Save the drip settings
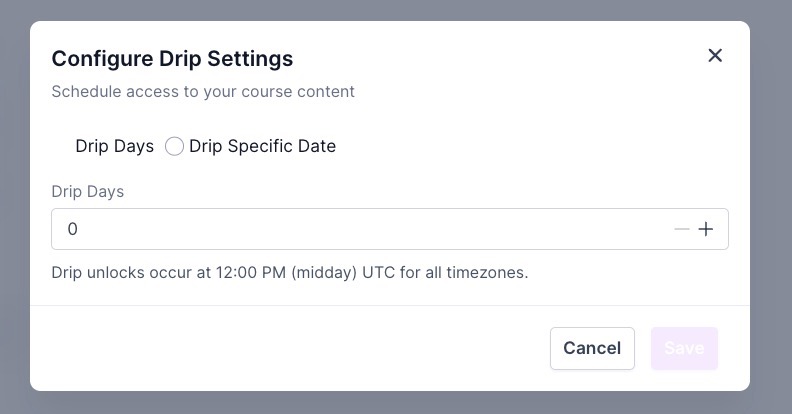Screen dimensions: 792x414 [x=684, y=348]
